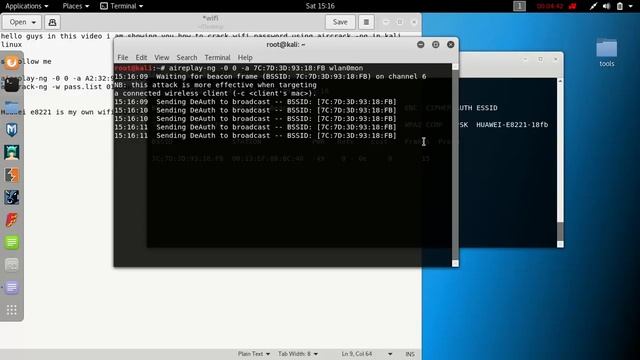The width and height of the screenshot is (640, 360).
Task: Open View menu in terminal
Action: 162,58
